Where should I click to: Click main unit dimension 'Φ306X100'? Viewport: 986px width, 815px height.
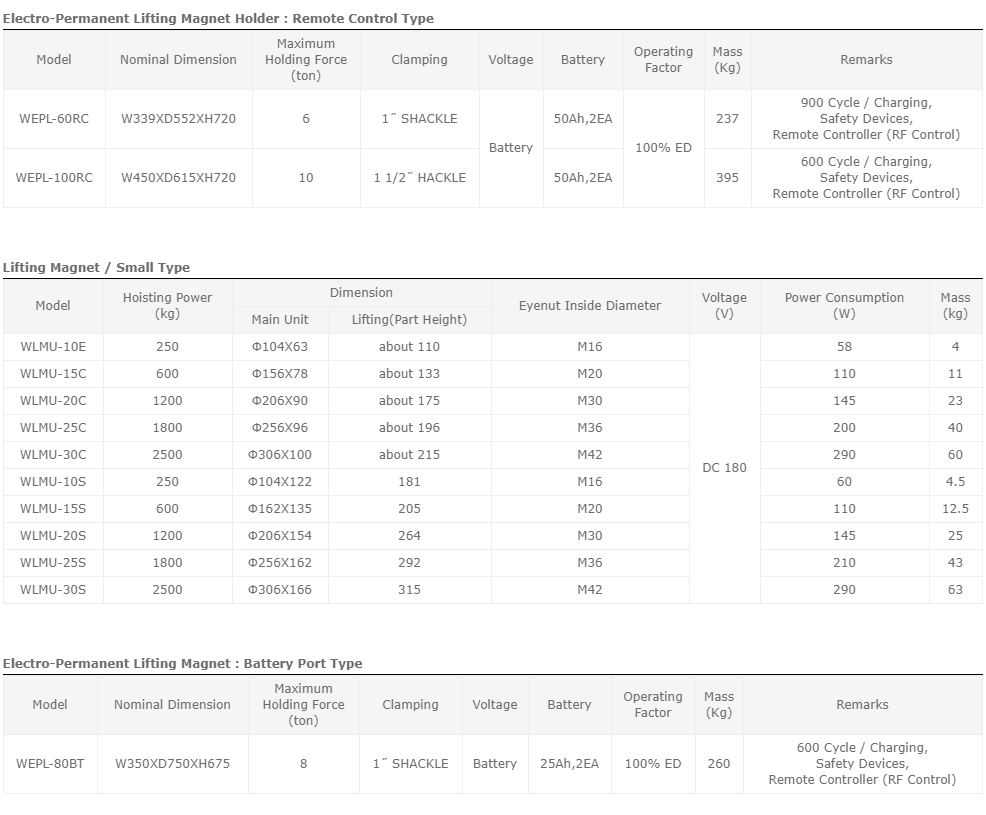point(280,455)
